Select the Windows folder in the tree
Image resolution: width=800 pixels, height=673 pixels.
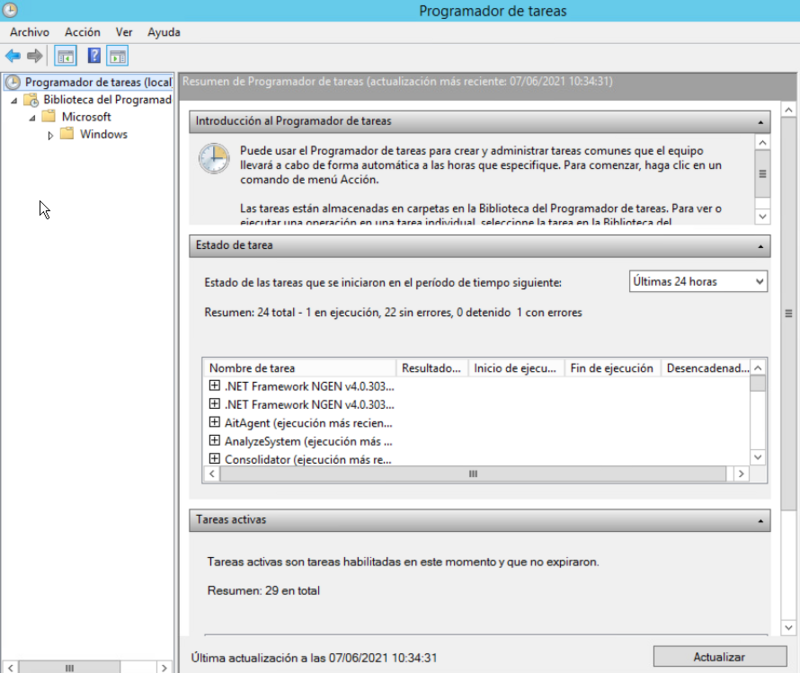coord(103,134)
